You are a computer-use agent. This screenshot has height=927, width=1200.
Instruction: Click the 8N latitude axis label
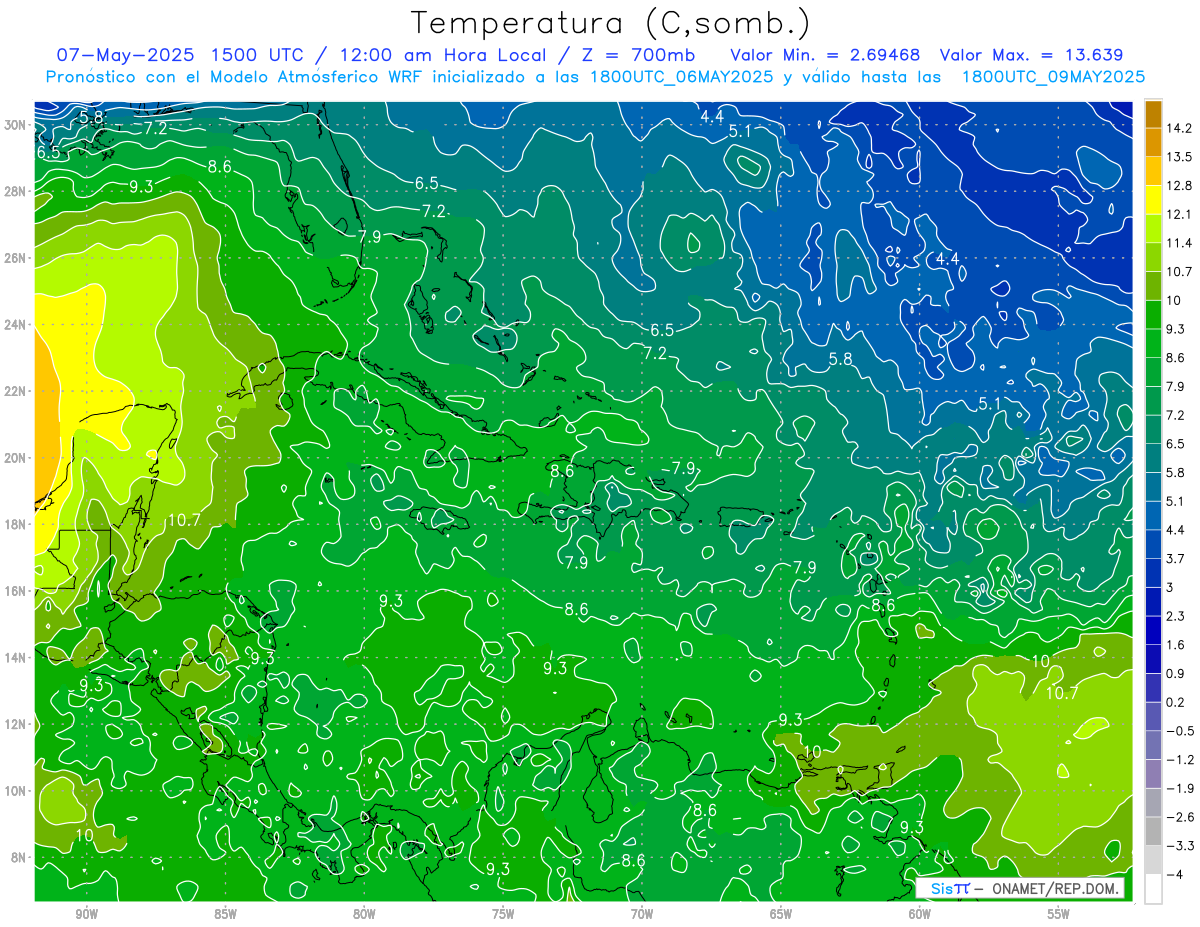(x=19, y=857)
